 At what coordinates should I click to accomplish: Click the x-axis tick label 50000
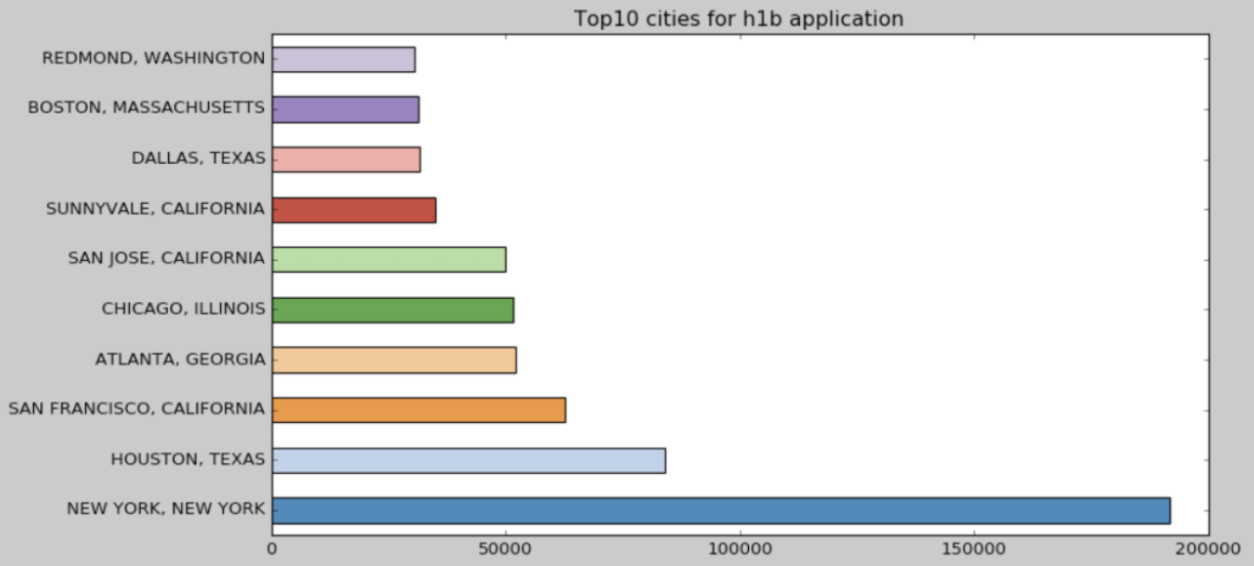pos(506,549)
